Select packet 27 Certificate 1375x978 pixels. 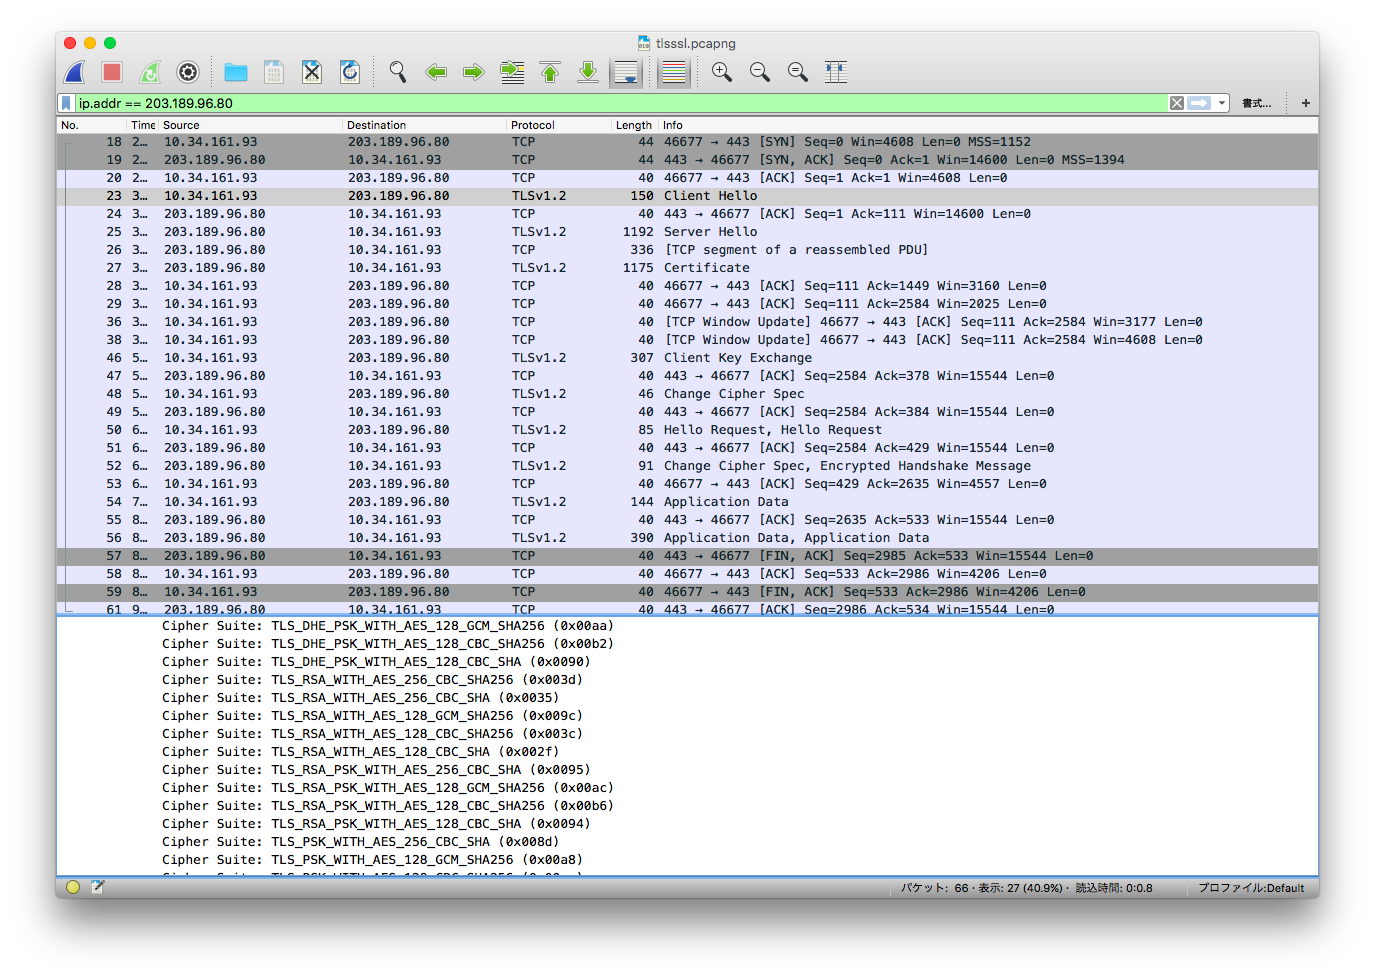[687, 268]
